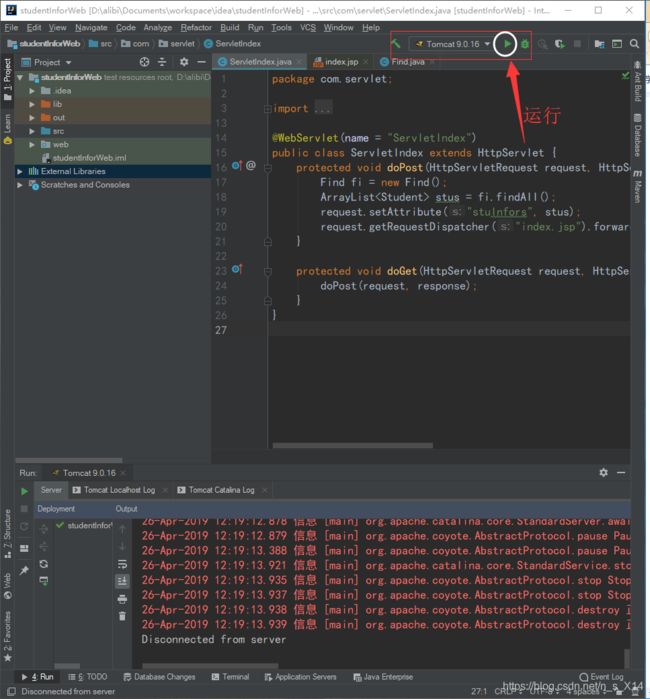Fold the import block at line 3
The height and width of the screenshot is (699, 650).
click(267, 109)
